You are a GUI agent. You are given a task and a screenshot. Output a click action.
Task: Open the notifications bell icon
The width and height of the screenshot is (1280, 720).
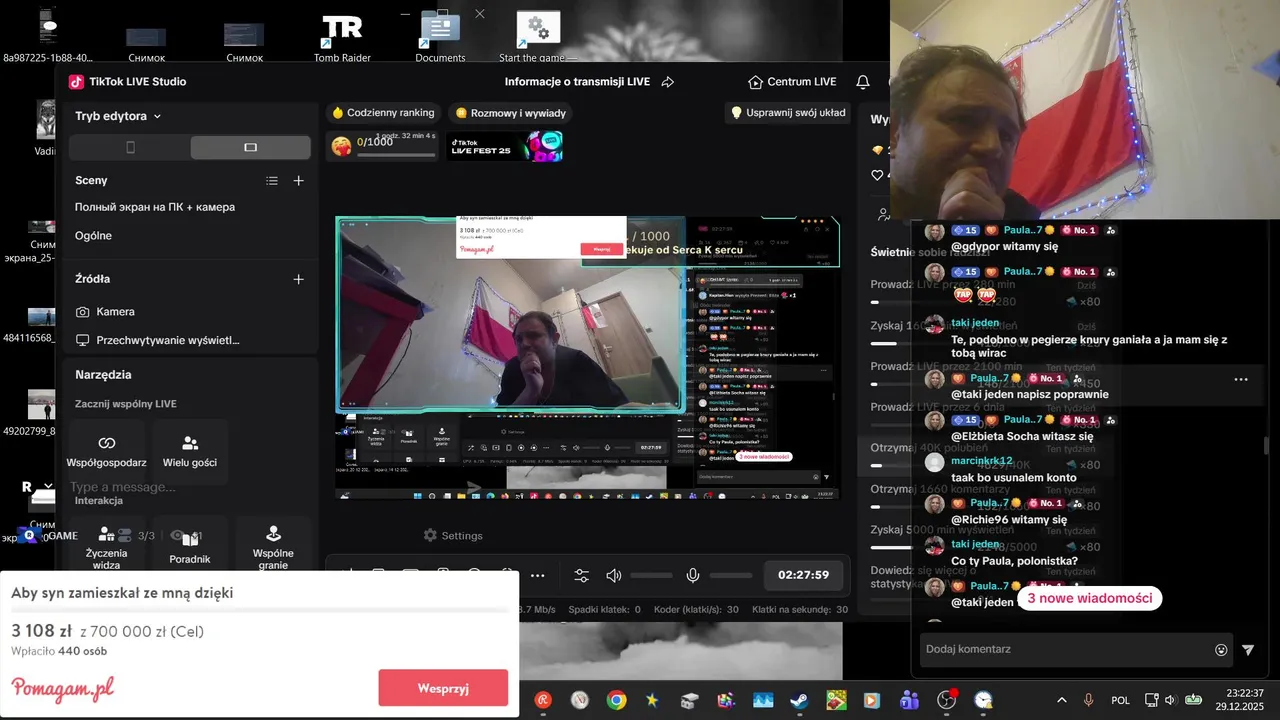pos(863,82)
